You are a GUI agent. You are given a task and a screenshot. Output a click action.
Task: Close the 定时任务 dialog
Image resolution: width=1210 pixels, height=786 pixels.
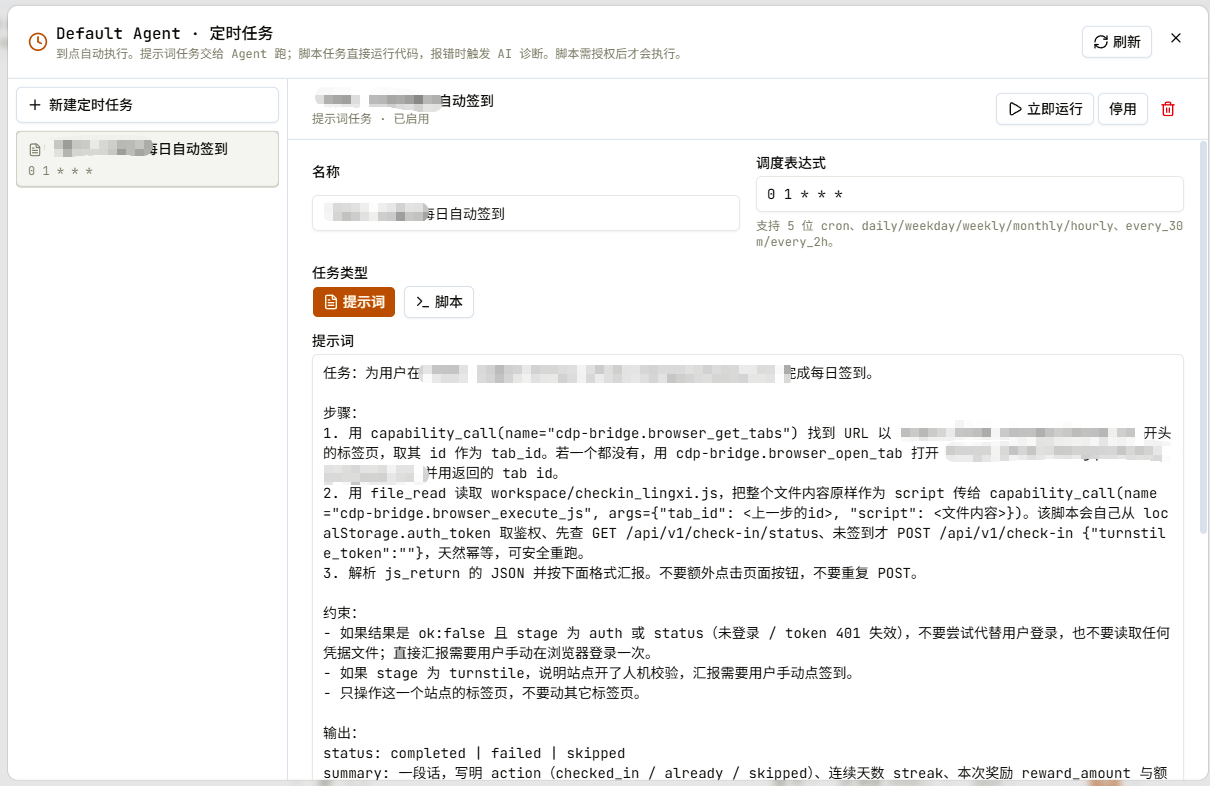pyautogui.click(x=1176, y=38)
